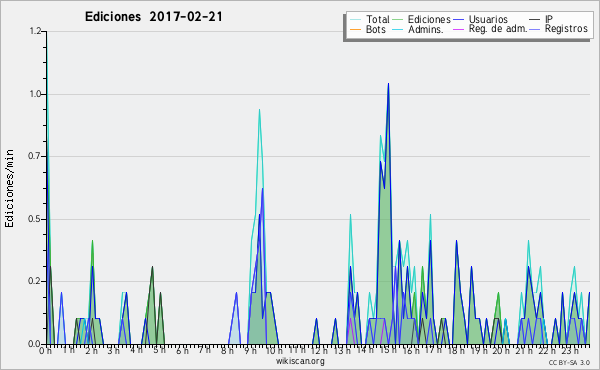Click the '15 h' x-axis tick label
The height and width of the screenshot is (370, 600).
tap(387, 350)
